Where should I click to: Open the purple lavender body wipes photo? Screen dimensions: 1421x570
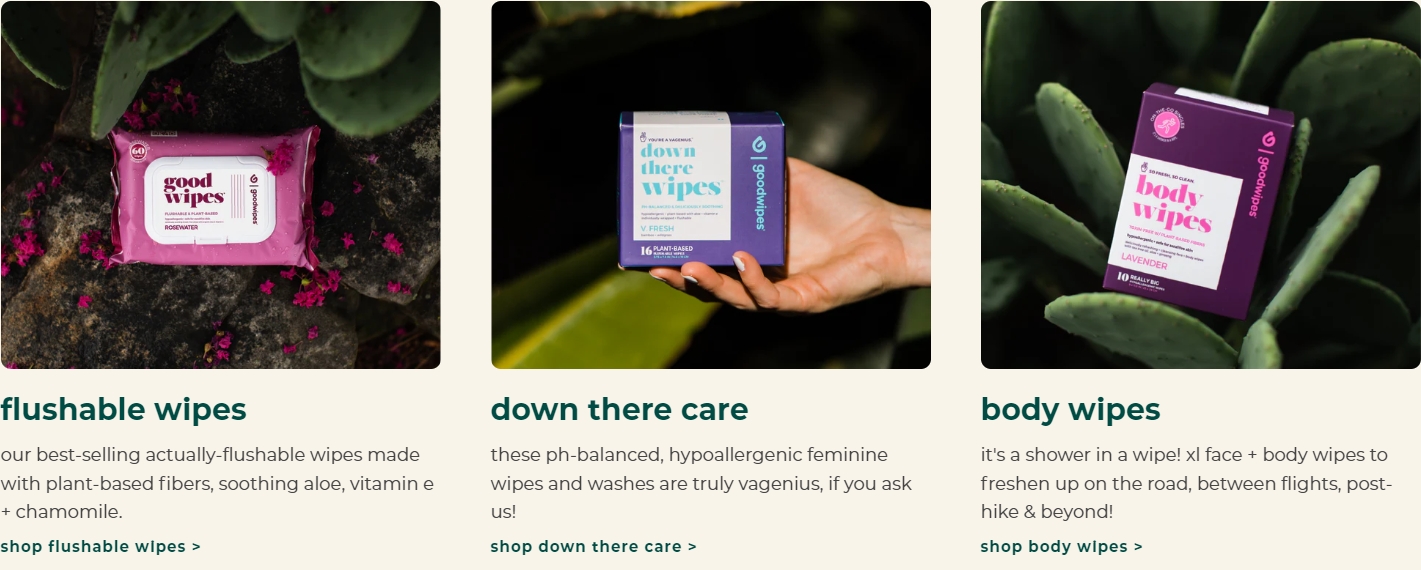pyautogui.click(x=1200, y=185)
